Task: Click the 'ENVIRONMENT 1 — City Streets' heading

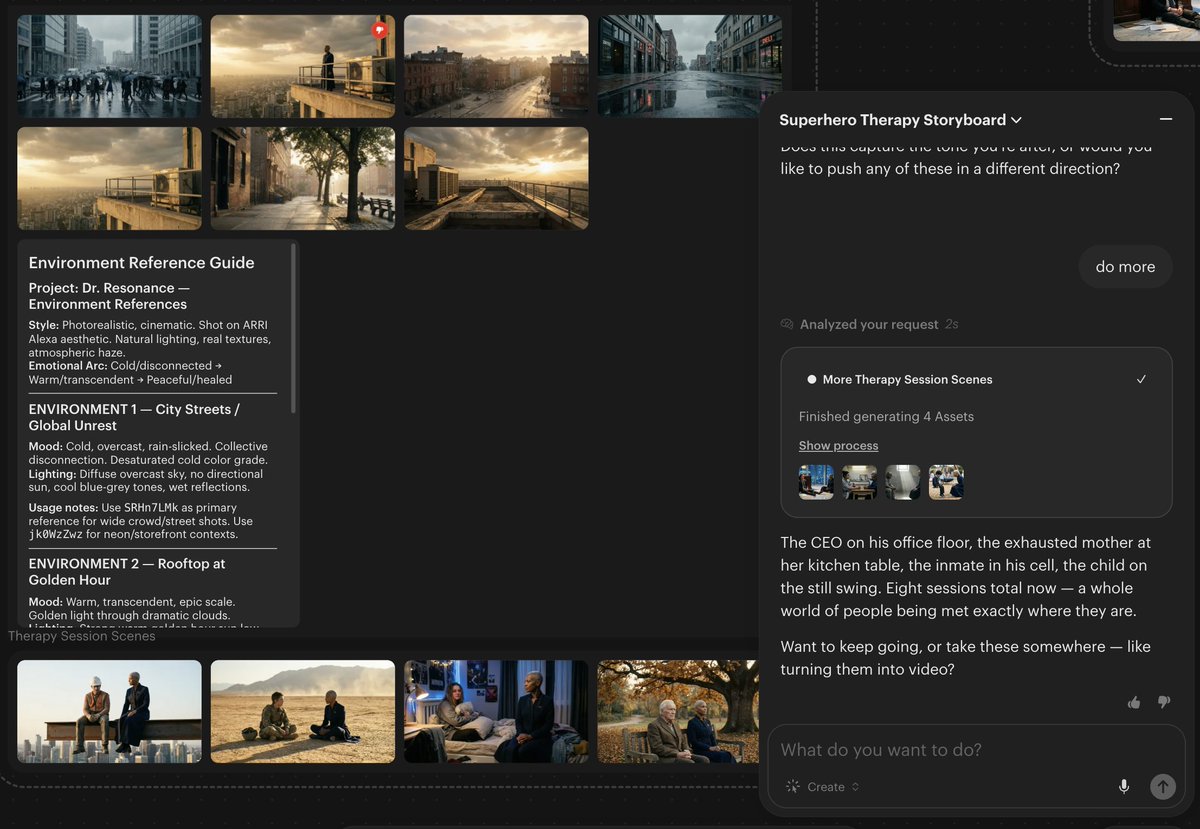Action: click(134, 417)
